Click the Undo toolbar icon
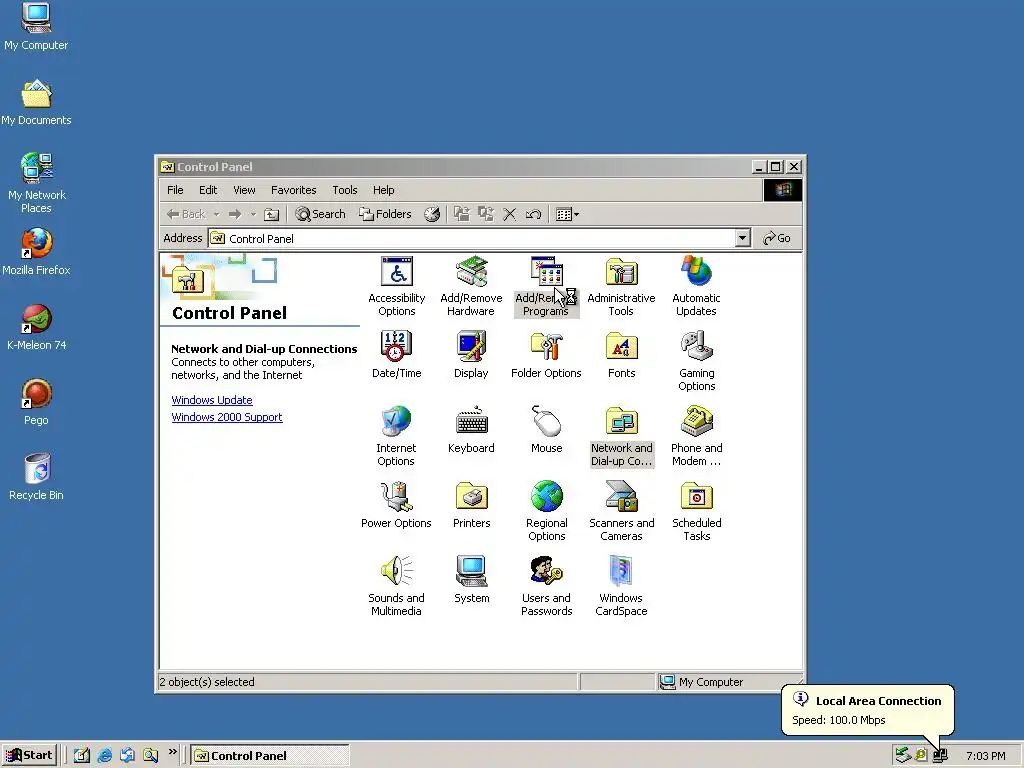The image size is (1024, 768). (534, 214)
